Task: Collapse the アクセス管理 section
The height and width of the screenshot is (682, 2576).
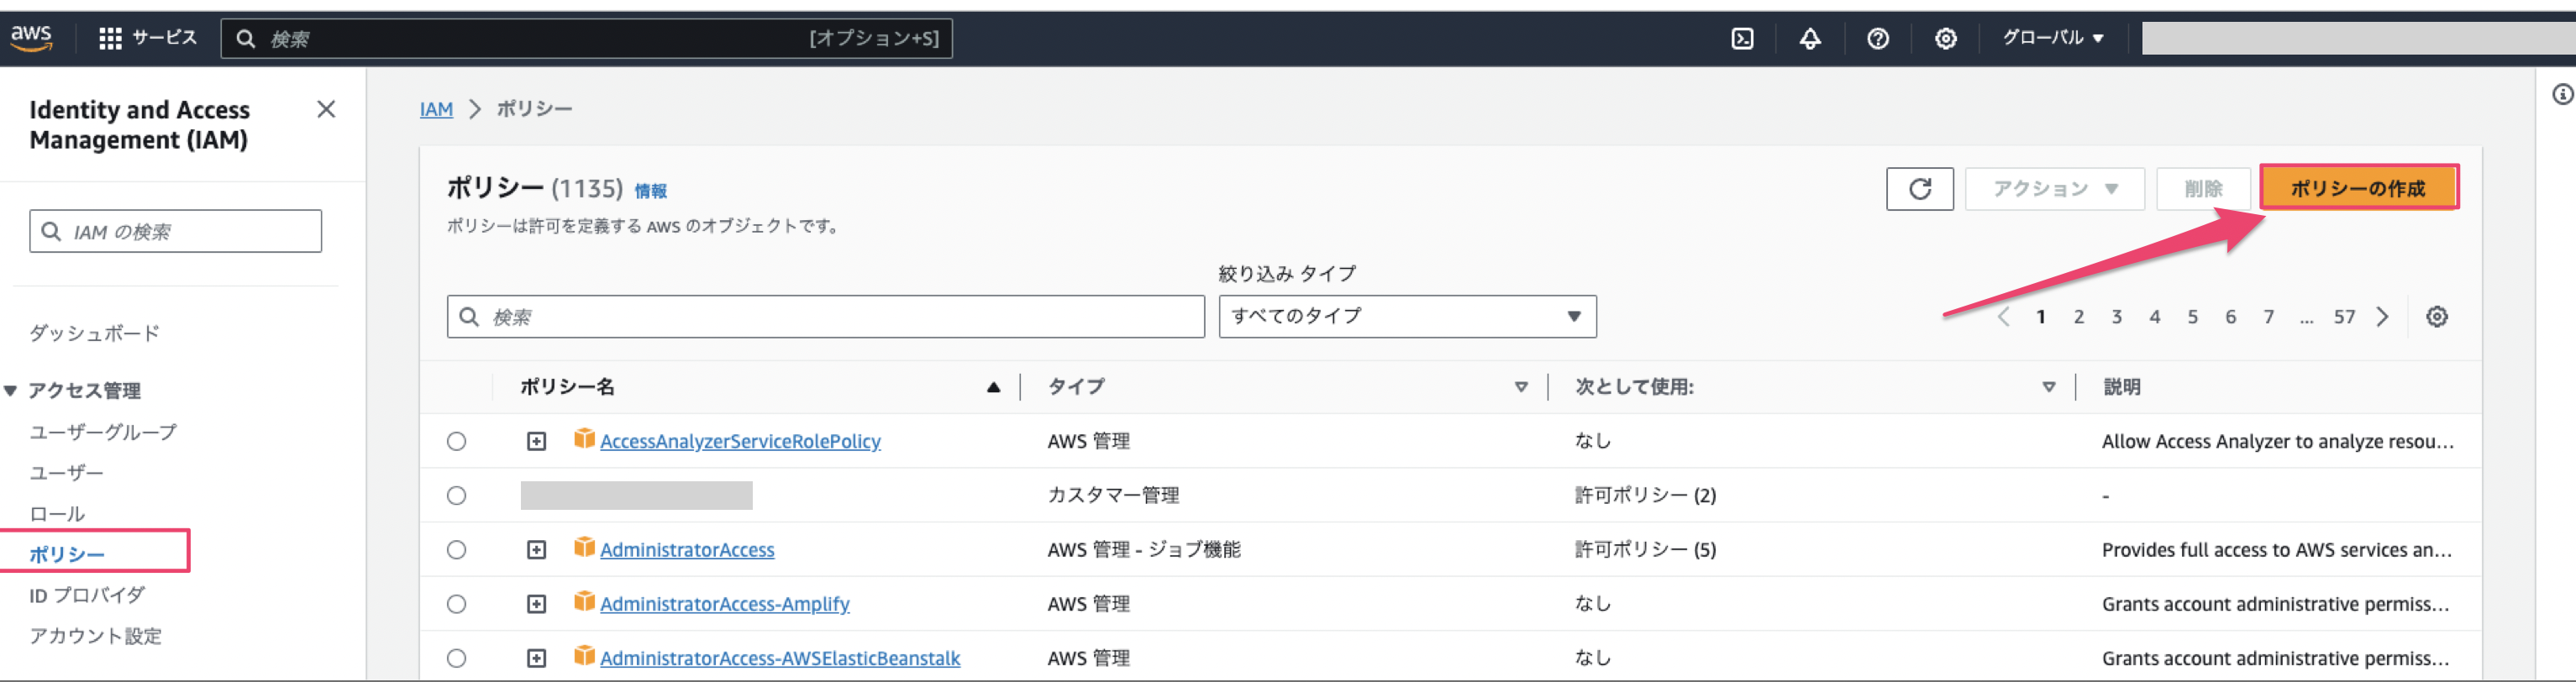Action: click(11, 390)
